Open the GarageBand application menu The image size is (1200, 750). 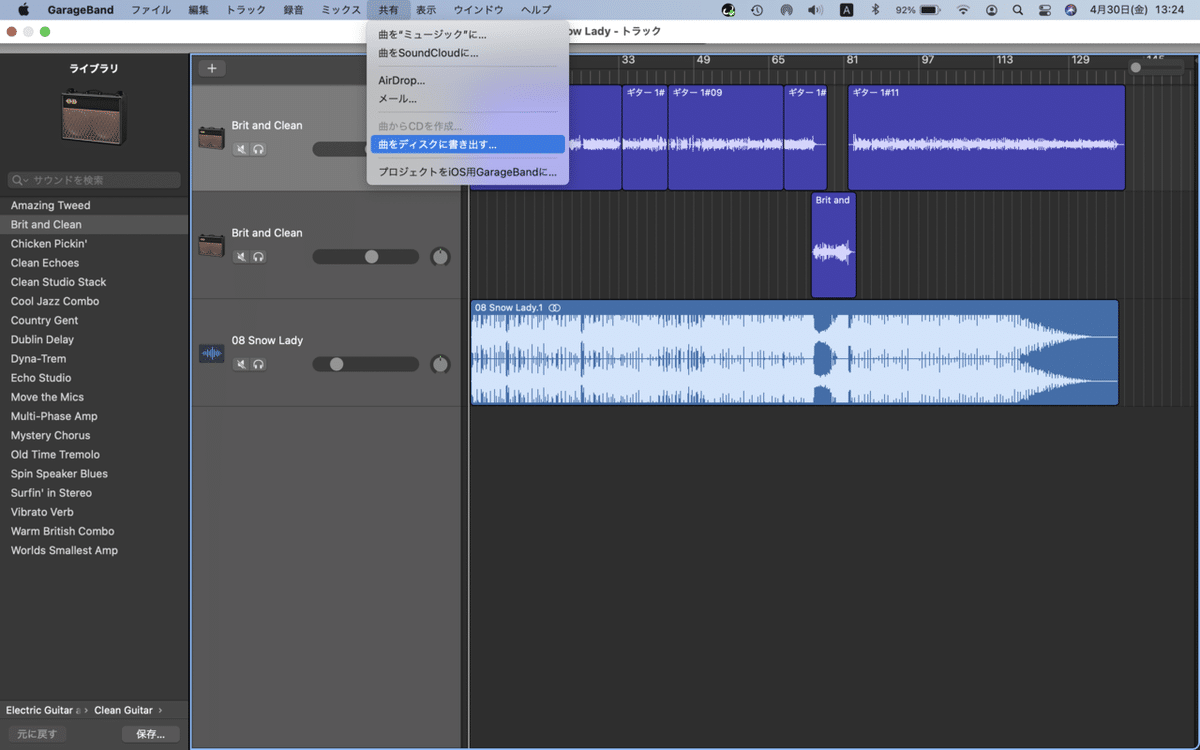[x=80, y=10]
